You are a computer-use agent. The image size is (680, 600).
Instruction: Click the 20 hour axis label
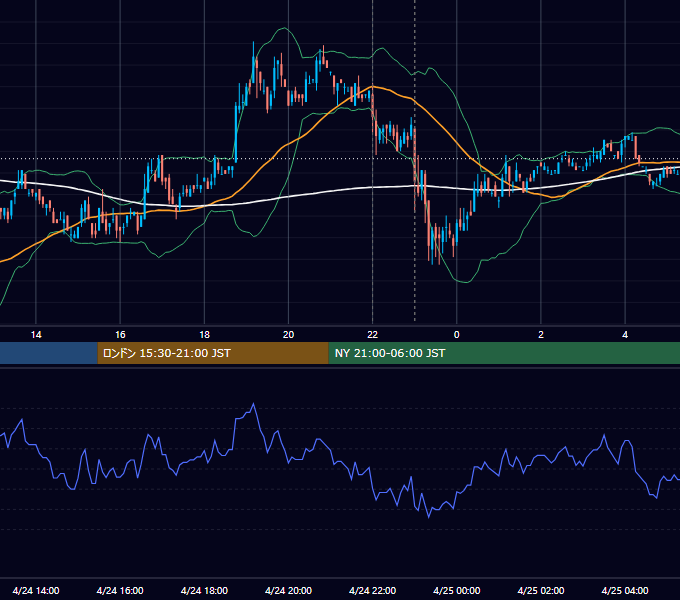click(x=288, y=335)
